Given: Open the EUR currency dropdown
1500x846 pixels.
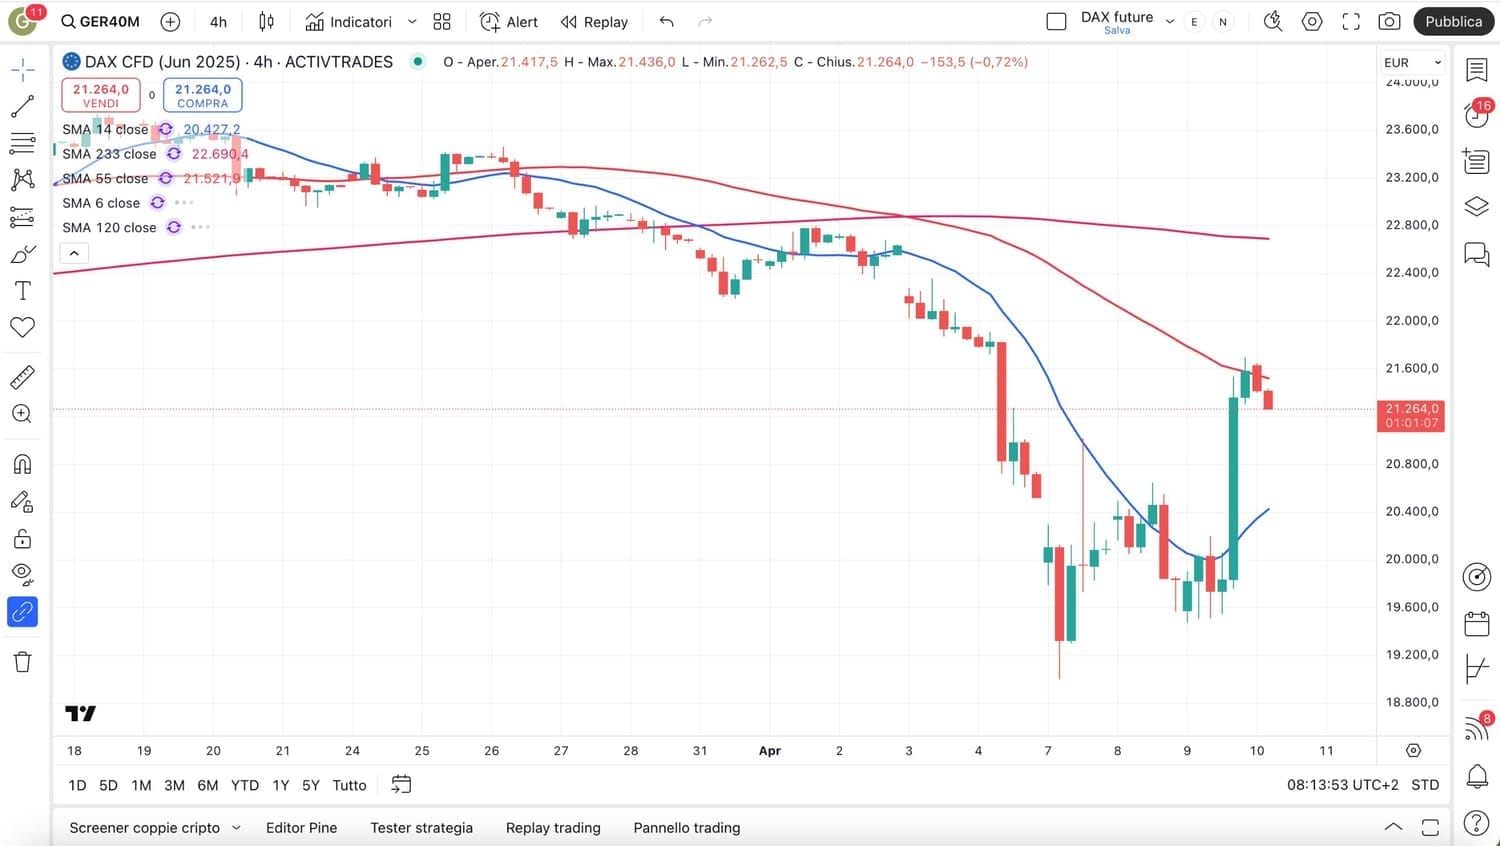Looking at the screenshot, I should 1412,62.
